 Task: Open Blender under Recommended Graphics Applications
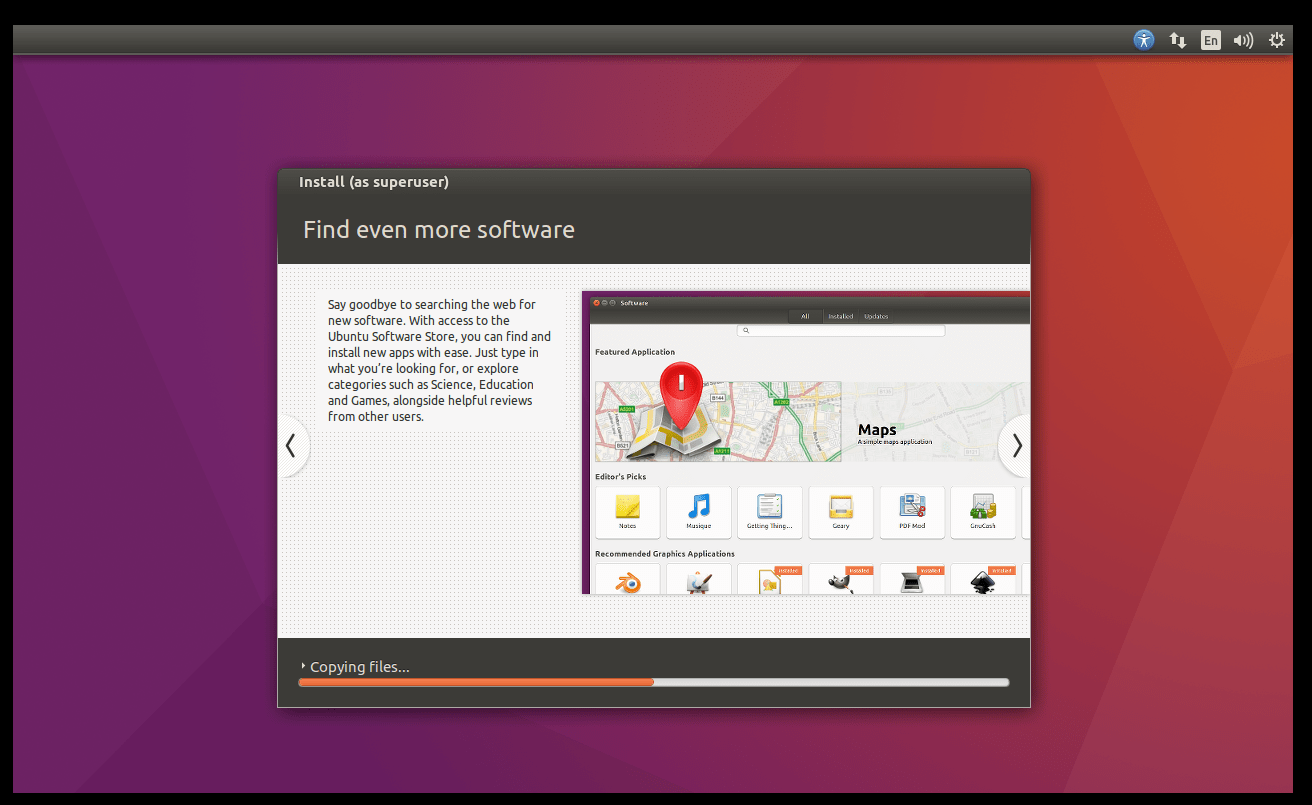[x=627, y=582]
